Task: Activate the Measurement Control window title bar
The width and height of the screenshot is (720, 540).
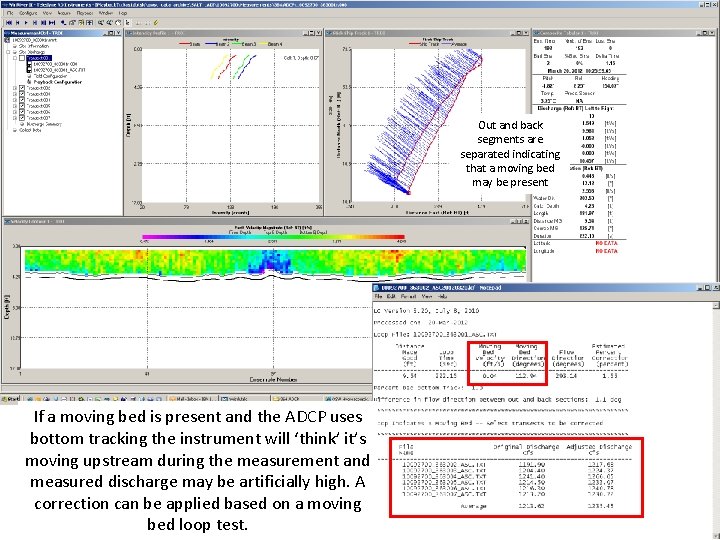Action: tap(62, 33)
